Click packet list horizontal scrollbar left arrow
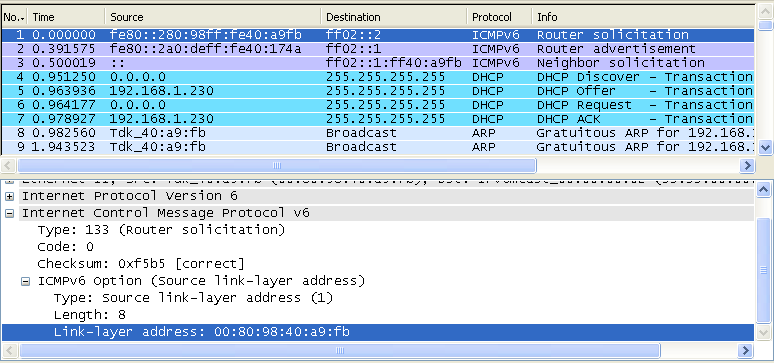Image resolution: width=774 pixels, height=363 pixels. point(8,165)
